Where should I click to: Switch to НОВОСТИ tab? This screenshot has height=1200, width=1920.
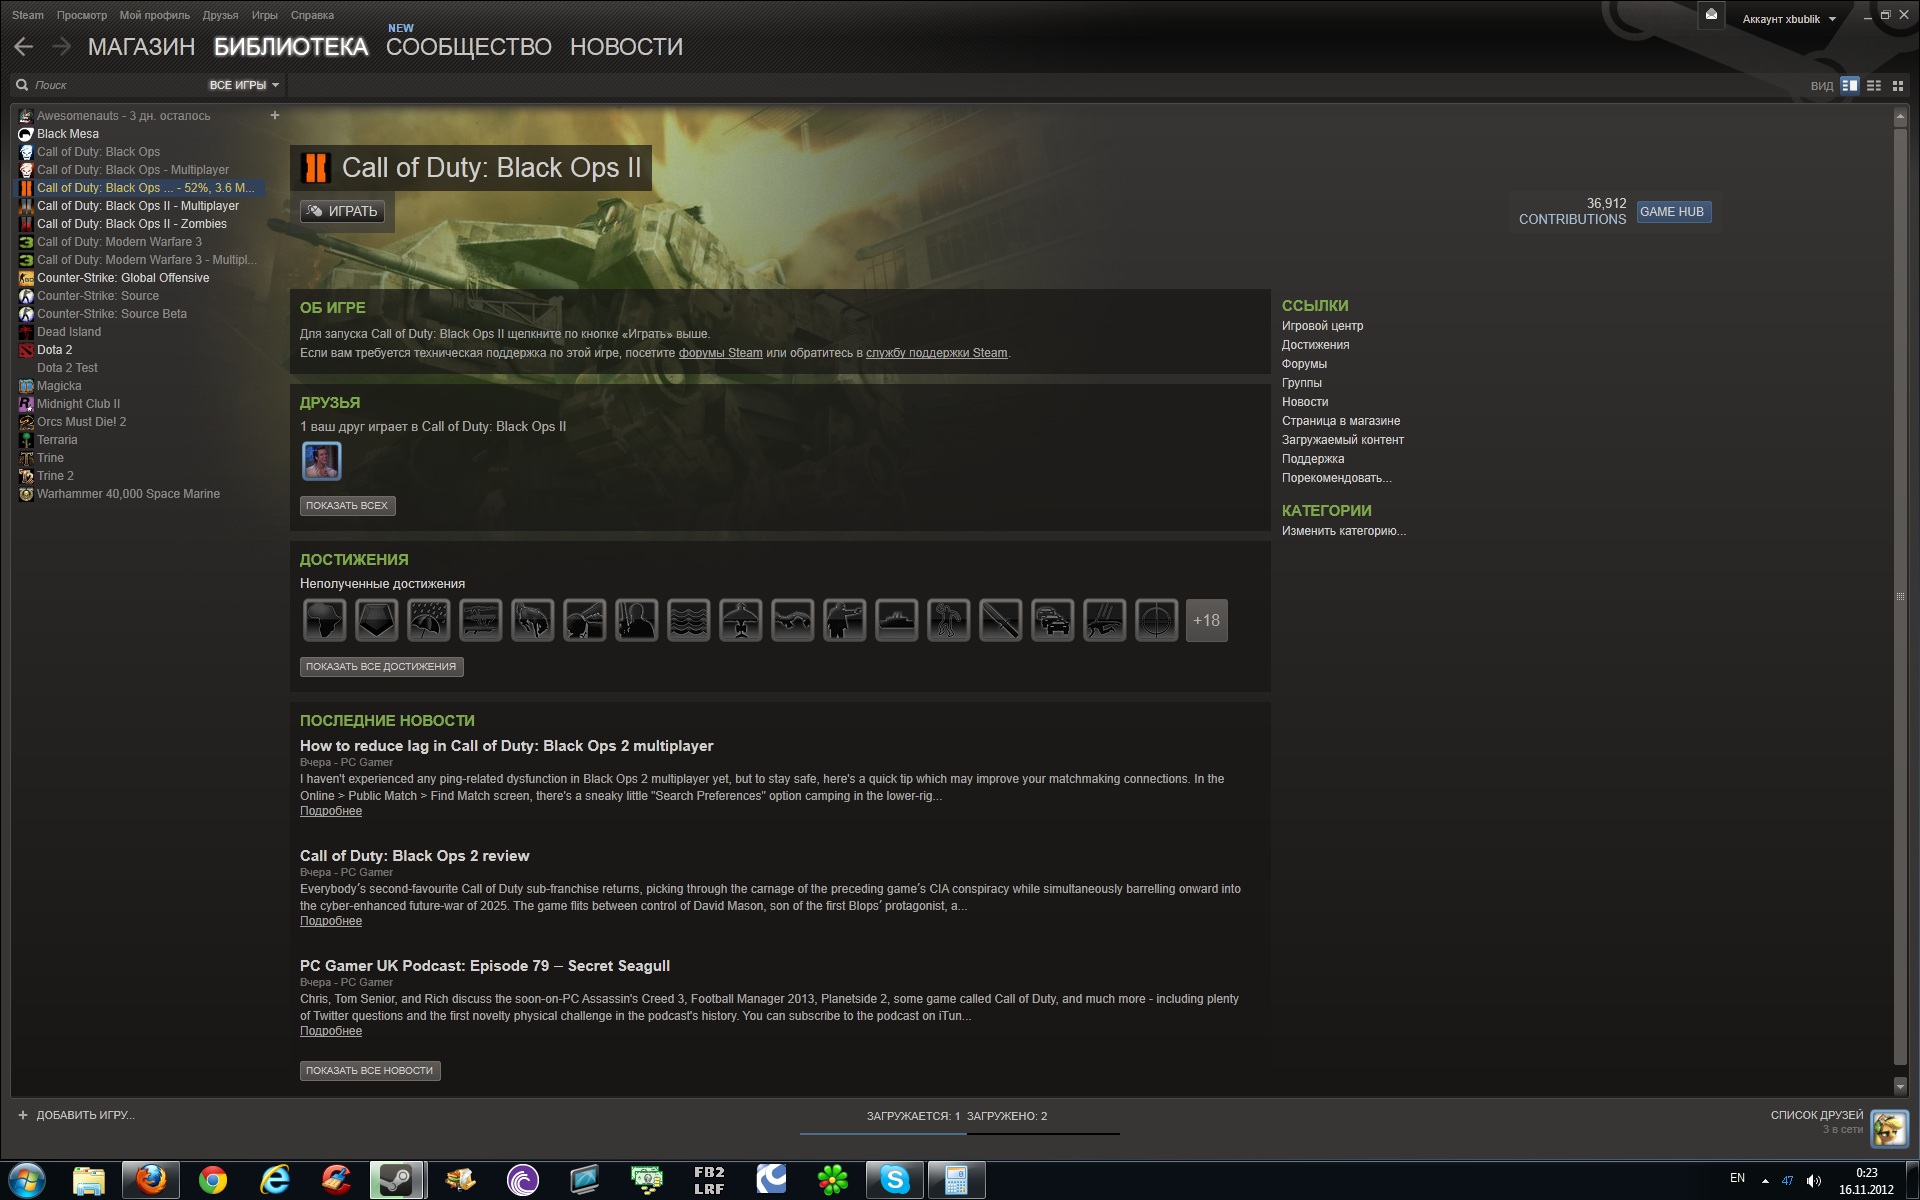pyautogui.click(x=626, y=47)
